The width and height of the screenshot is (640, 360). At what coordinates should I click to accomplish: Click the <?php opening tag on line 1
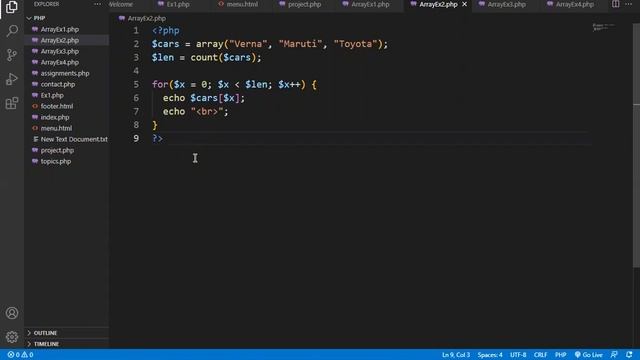pos(165,31)
